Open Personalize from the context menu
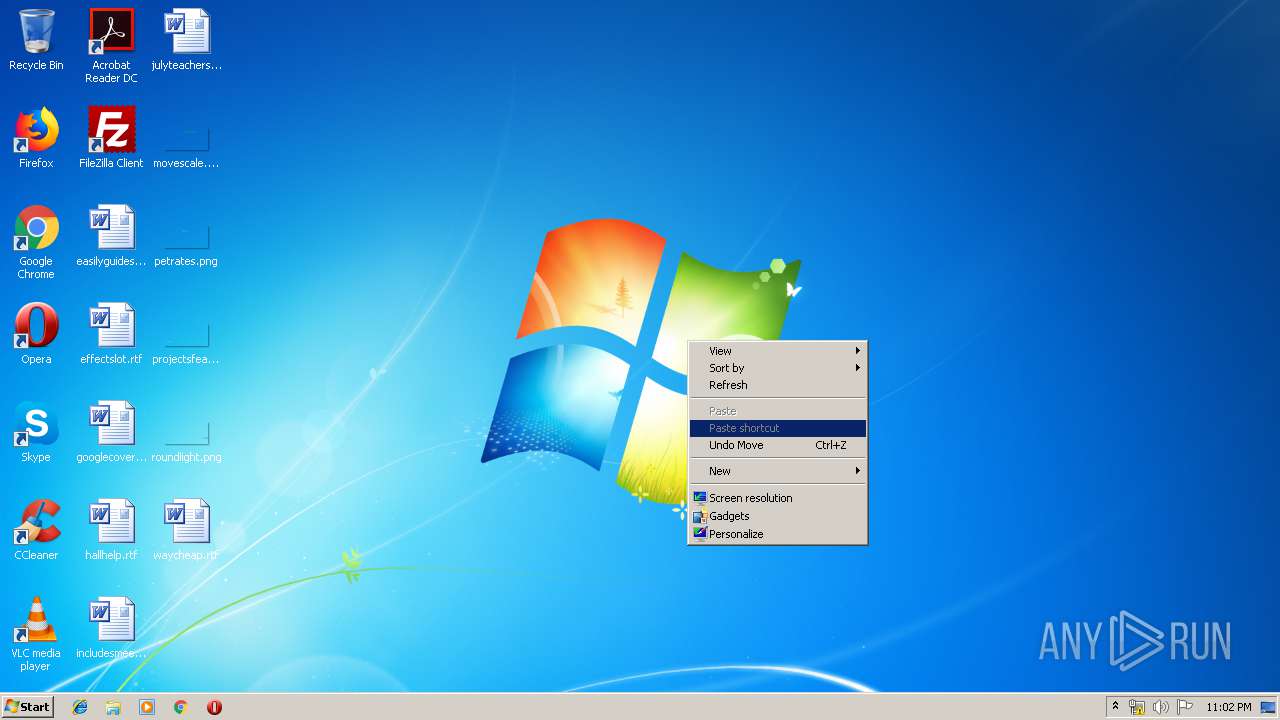Viewport: 1280px width, 720px height. (778, 534)
